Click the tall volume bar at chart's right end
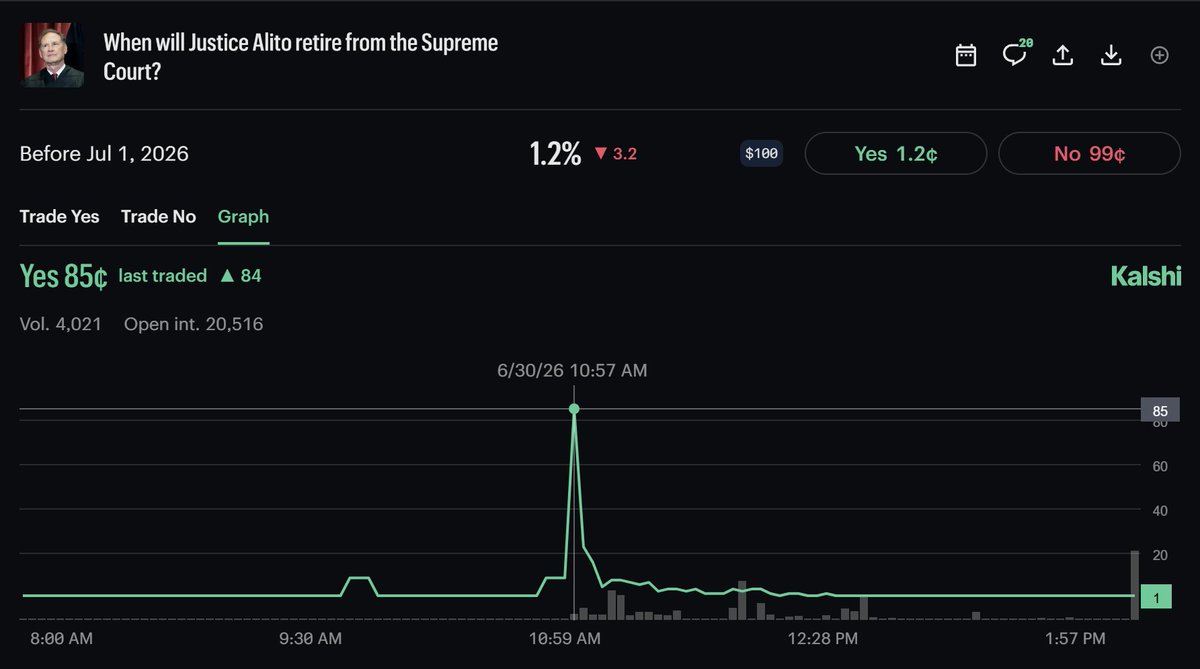The width and height of the screenshot is (1200, 669). click(x=1135, y=585)
